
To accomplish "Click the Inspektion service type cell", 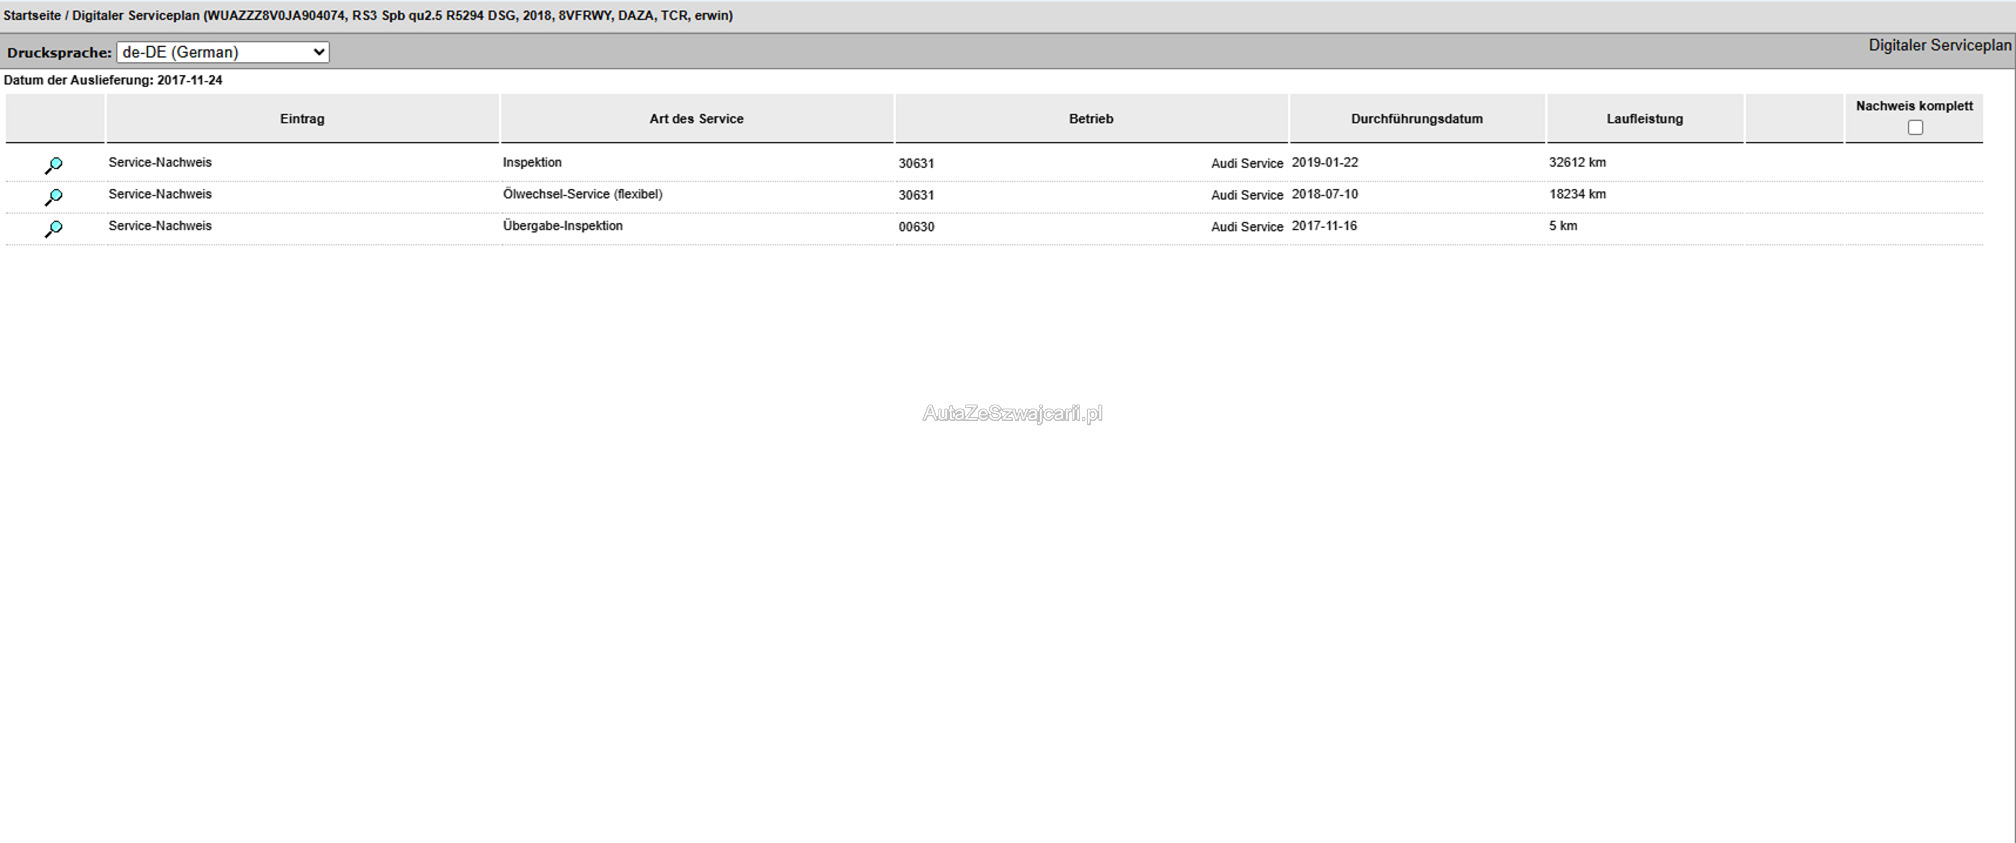I will point(532,163).
